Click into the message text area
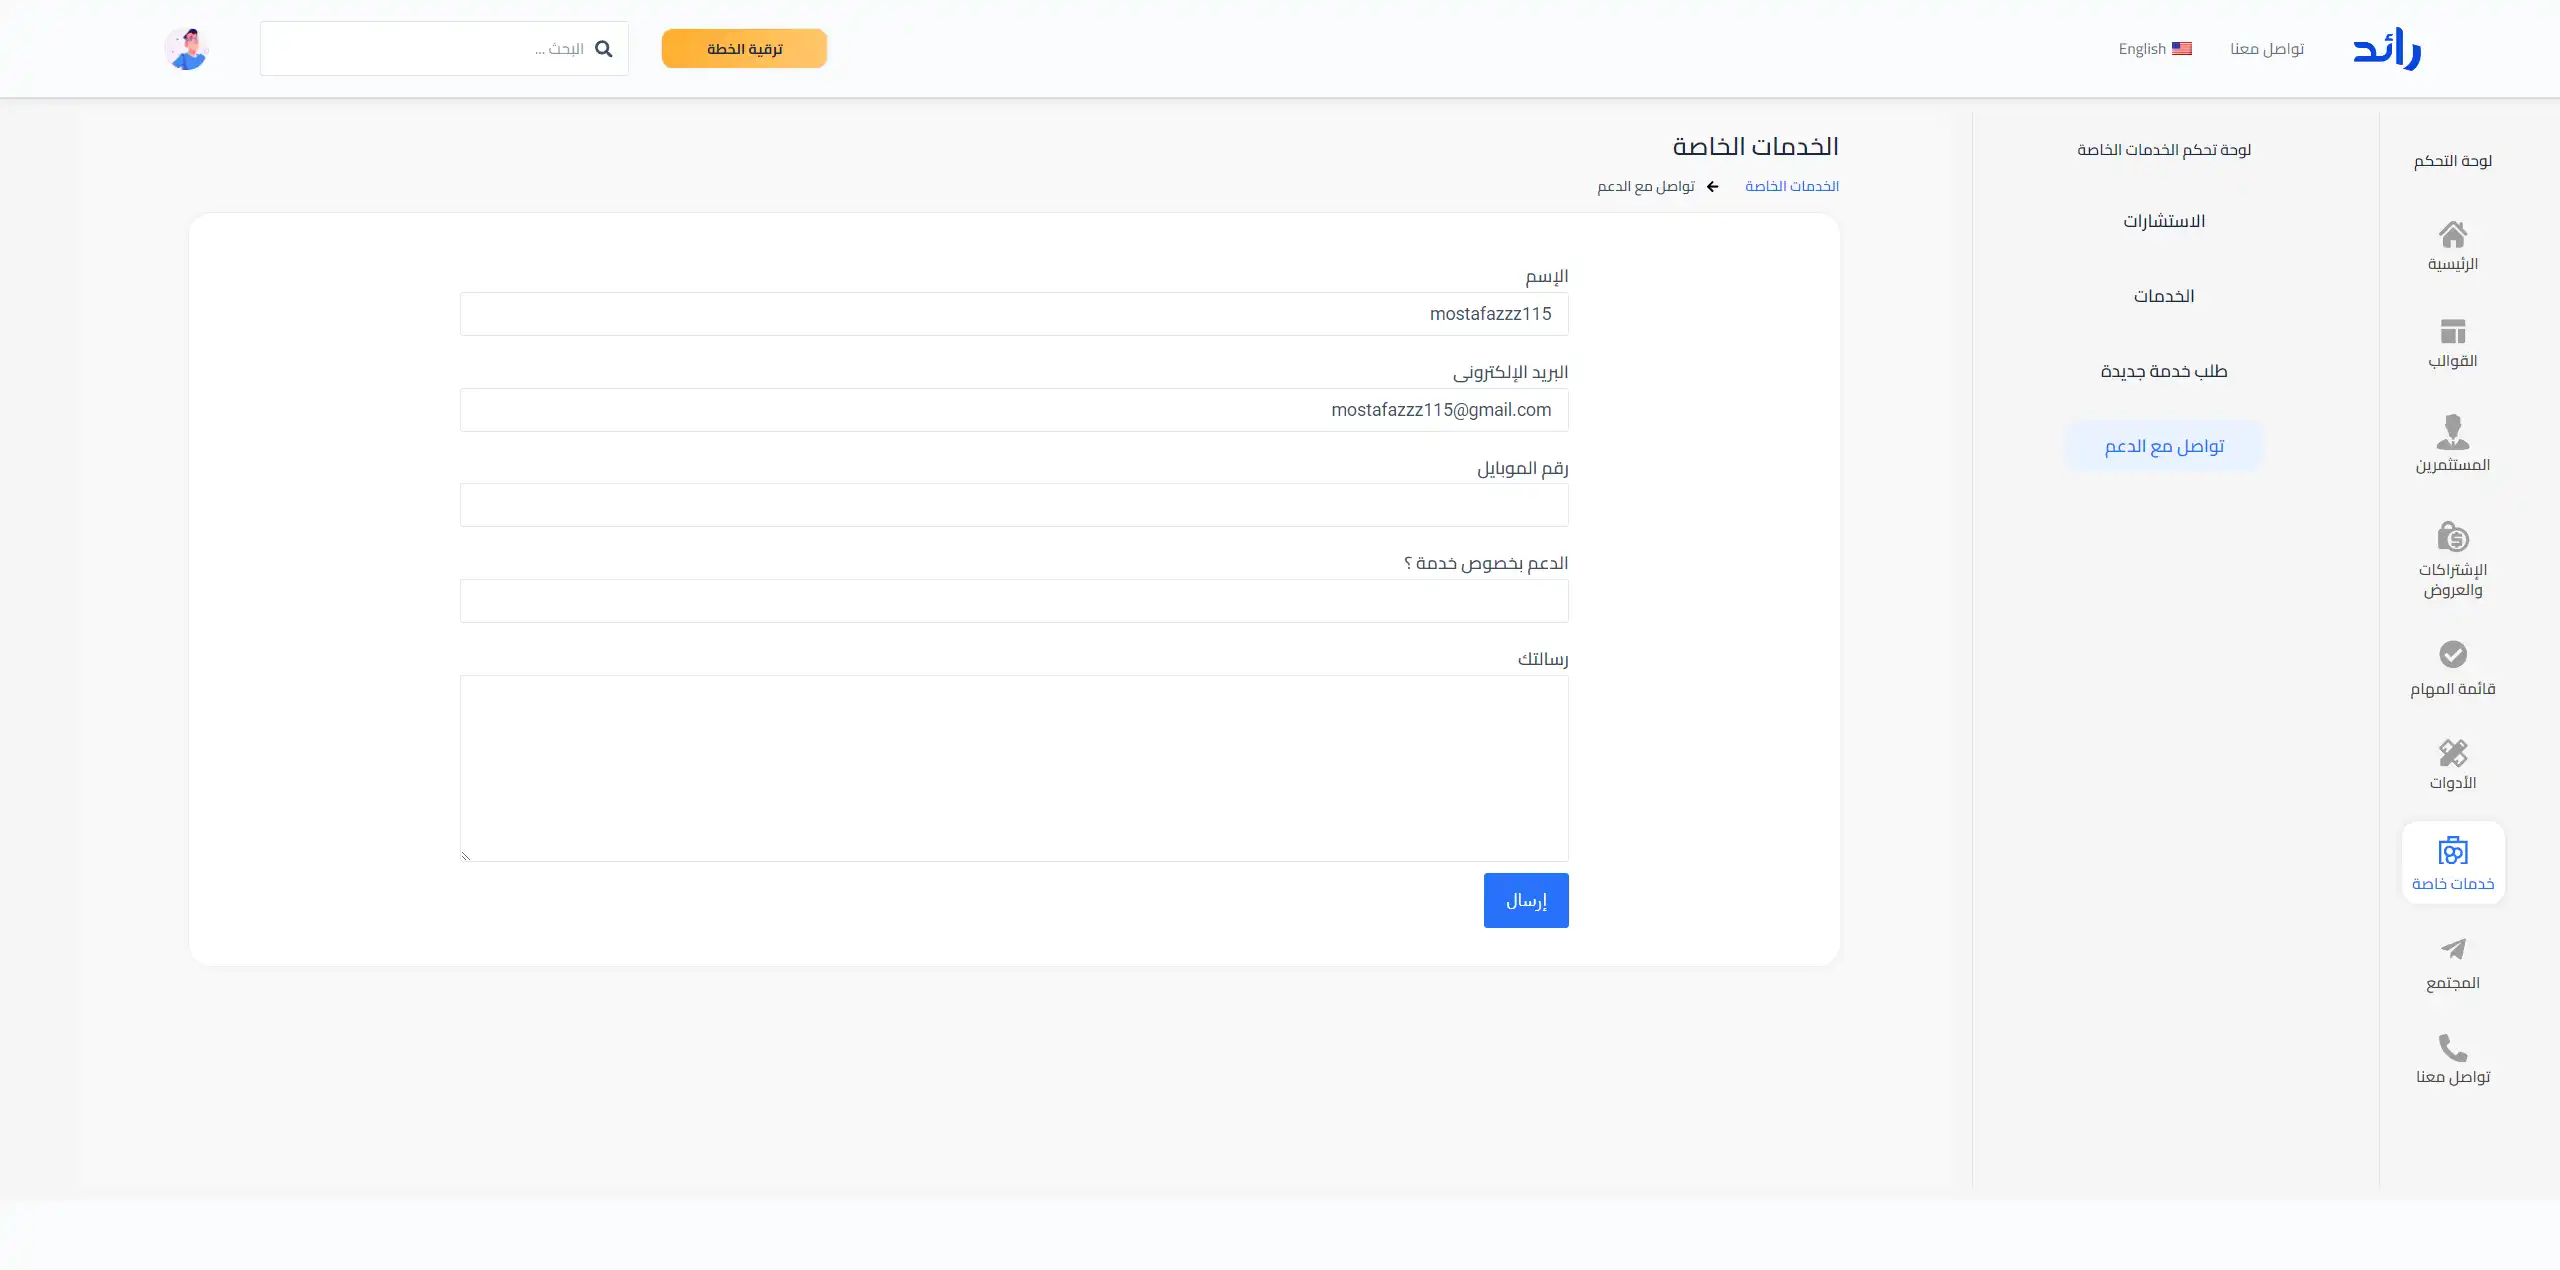 point(1014,768)
